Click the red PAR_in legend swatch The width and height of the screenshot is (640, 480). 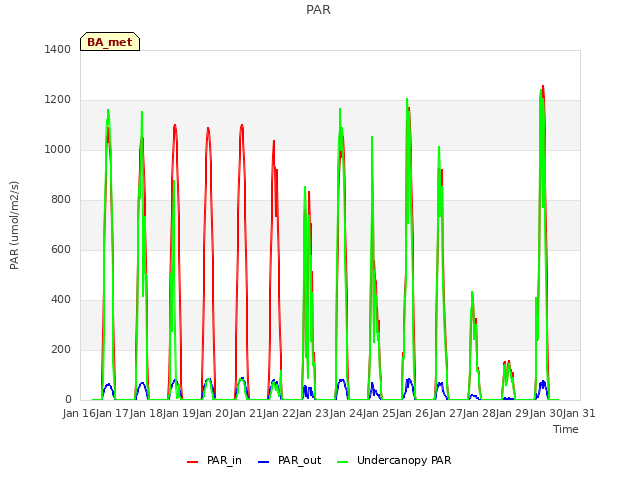(192, 462)
